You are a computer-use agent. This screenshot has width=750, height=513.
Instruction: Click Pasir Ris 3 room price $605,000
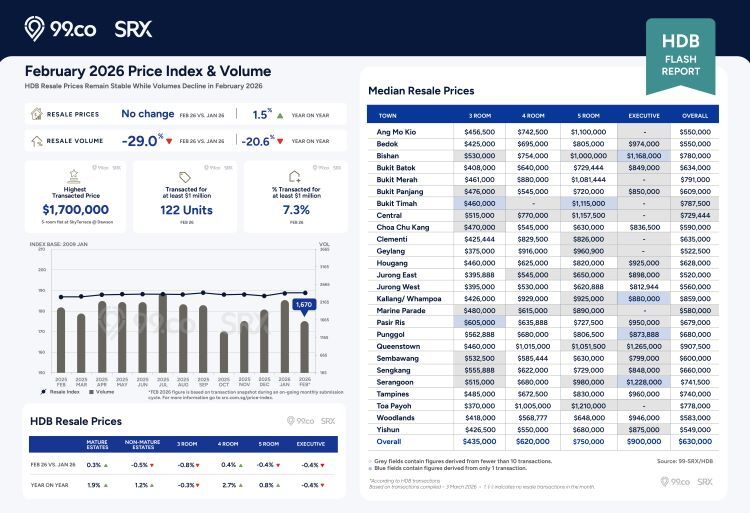(480, 323)
